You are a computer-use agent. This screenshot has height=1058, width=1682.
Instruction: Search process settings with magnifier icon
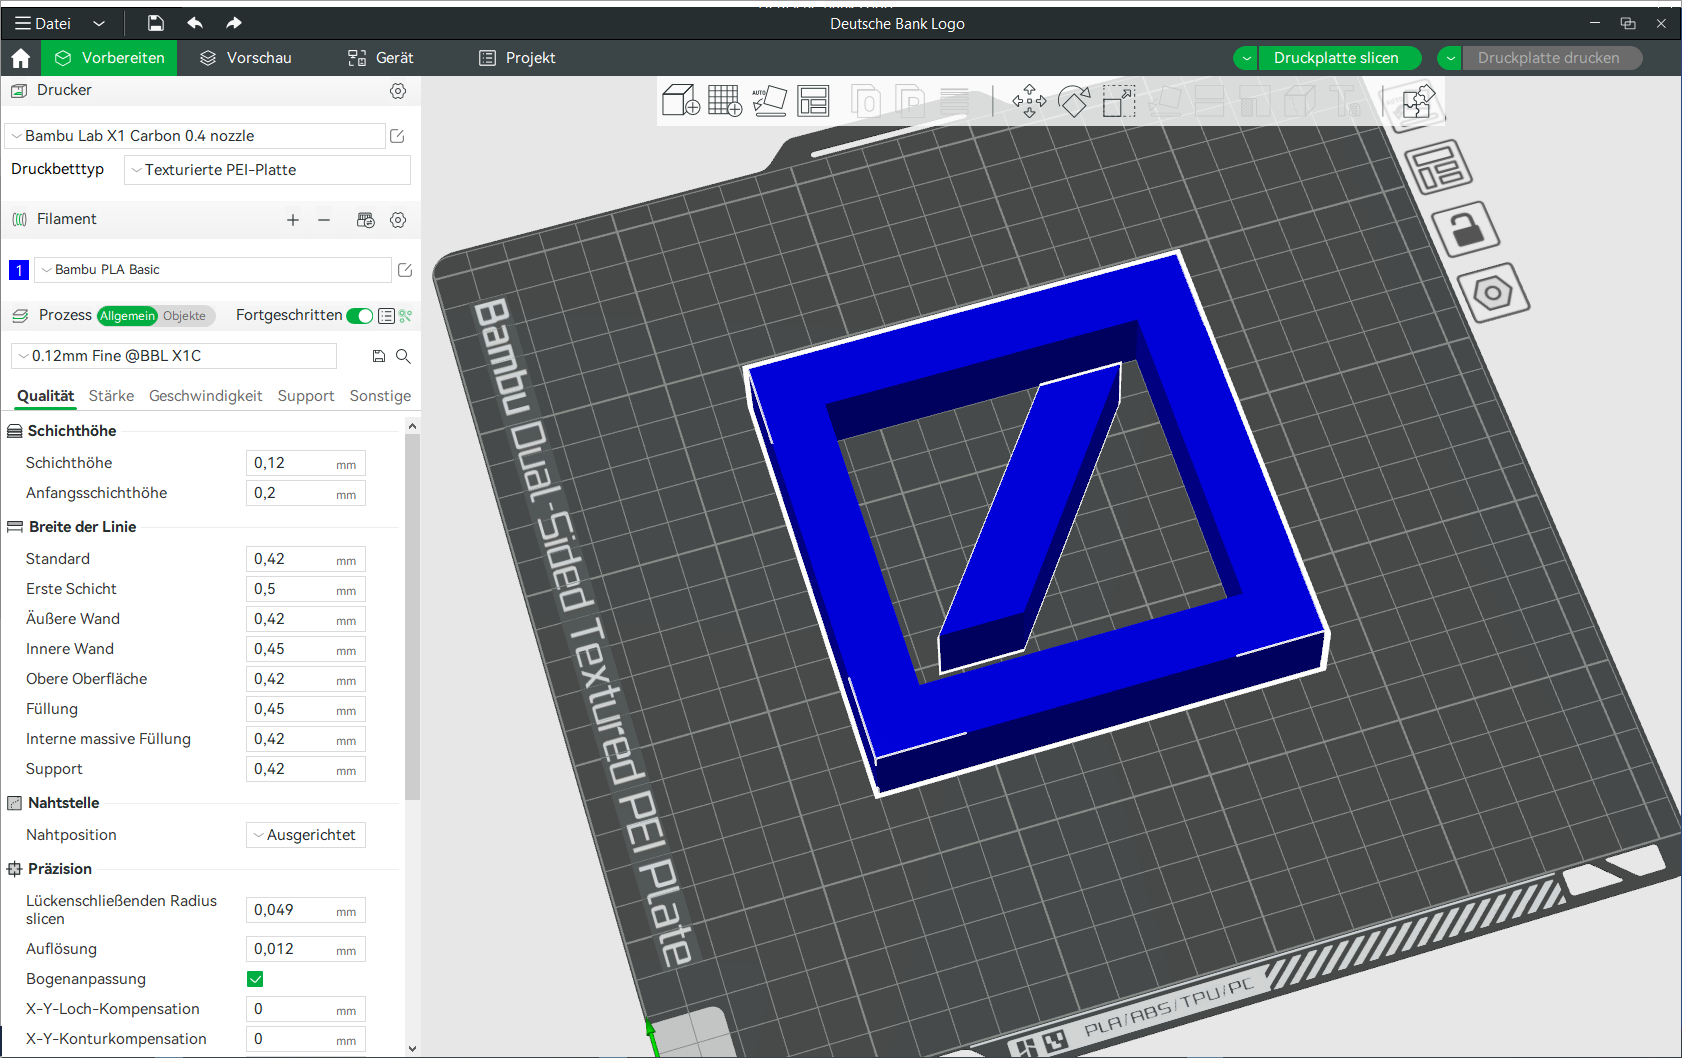point(403,356)
